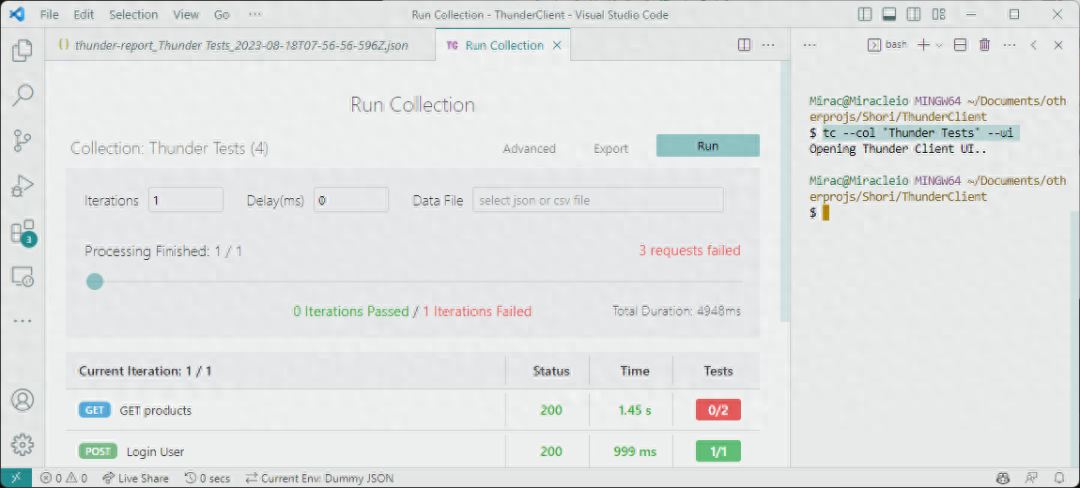
Task: Open Customize Layout button
Action: click(x=938, y=14)
